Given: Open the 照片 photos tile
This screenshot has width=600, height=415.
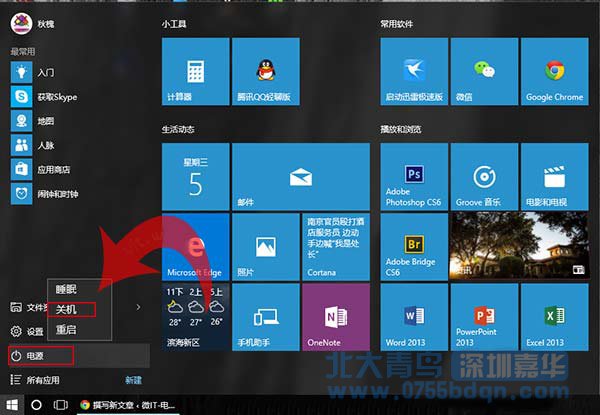Looking at the screenshot, I should tap(266, 247).
